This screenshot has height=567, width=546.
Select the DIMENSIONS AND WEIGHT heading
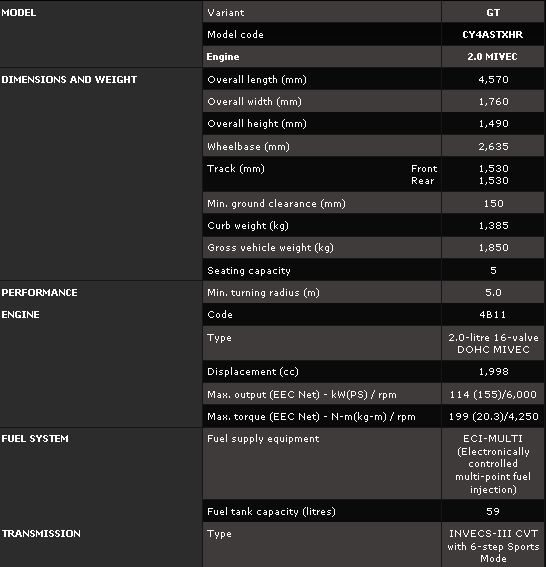tap(69, 80)
